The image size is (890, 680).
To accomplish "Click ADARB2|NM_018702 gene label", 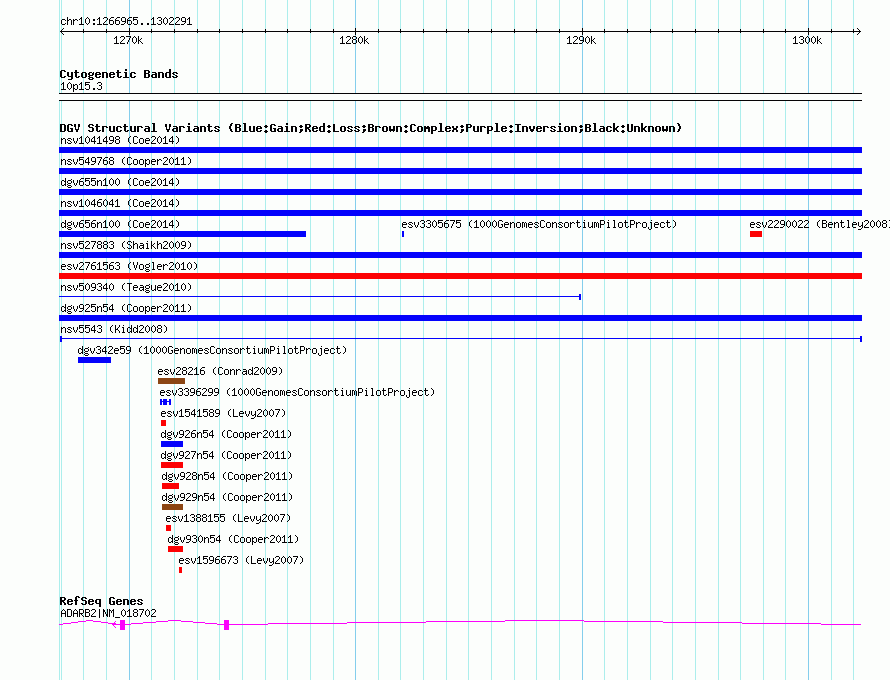I will 108,614.
